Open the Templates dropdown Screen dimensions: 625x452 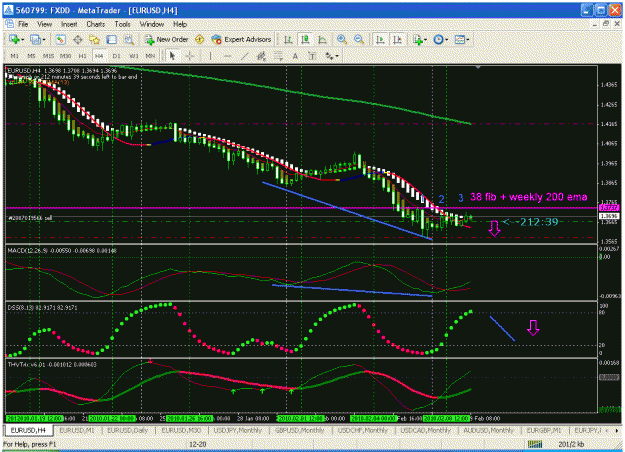[462, 39]
